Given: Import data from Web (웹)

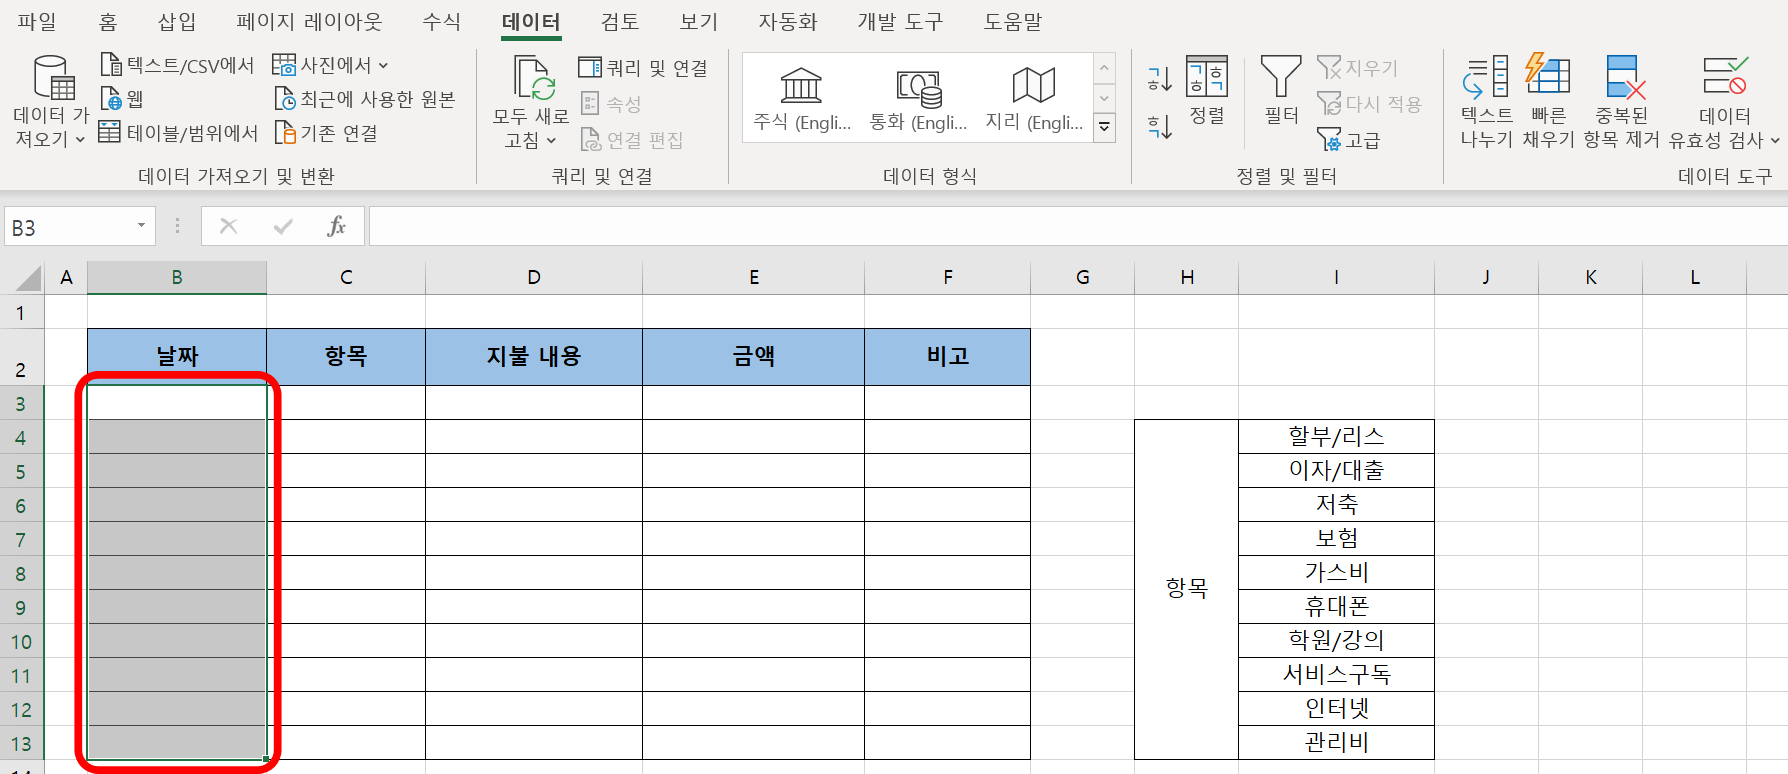Looking at the screenshot, I should tap(122, 99).
